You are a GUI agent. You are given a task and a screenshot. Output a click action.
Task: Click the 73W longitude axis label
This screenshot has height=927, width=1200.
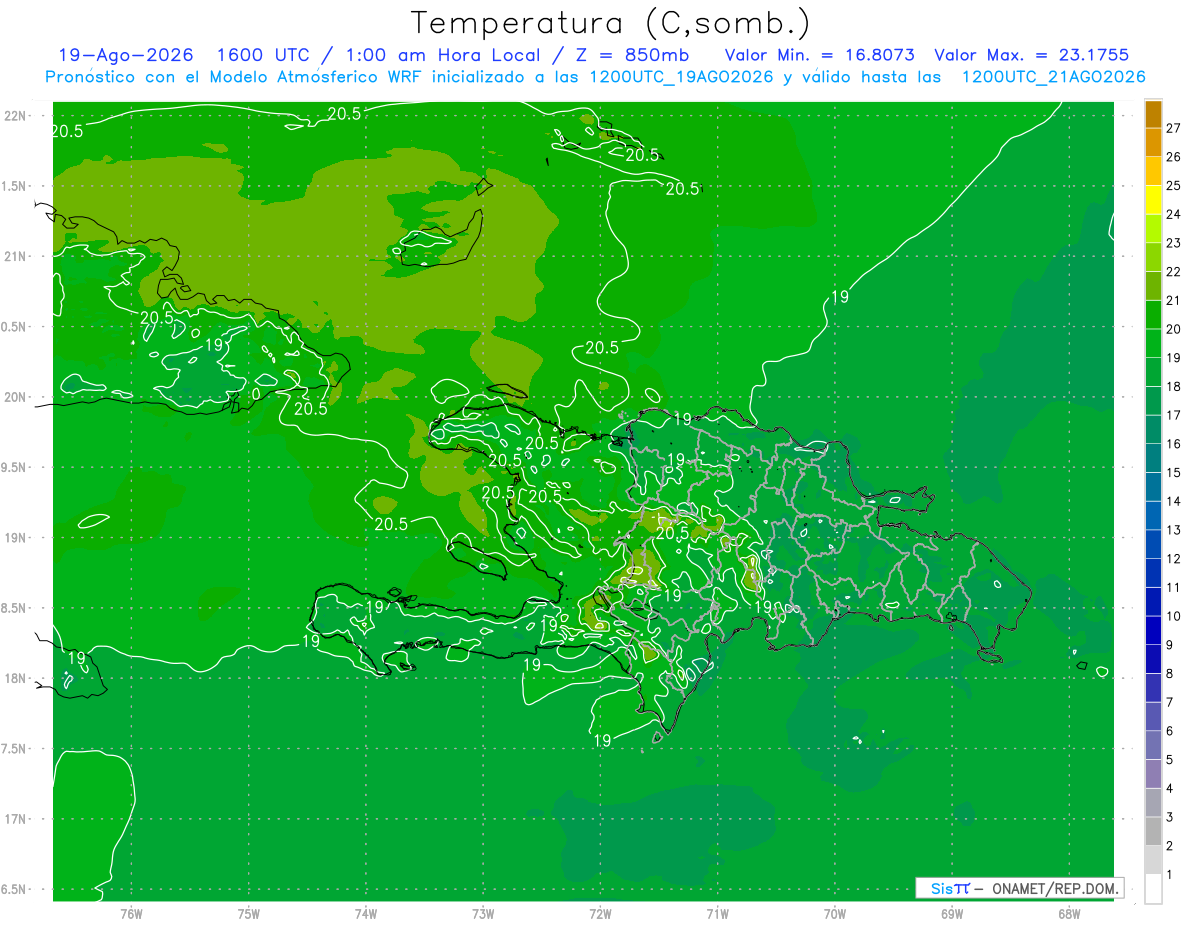(483, 913)
